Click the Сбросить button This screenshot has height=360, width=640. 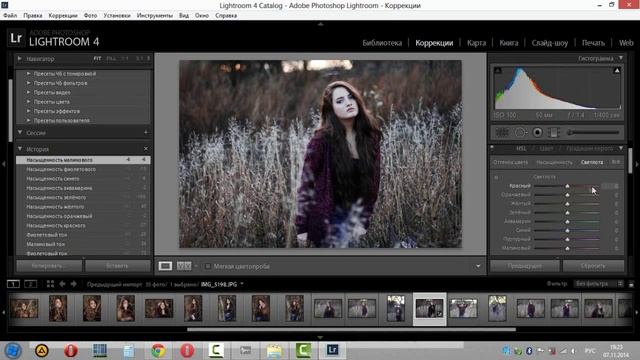[x=593, y=266]
